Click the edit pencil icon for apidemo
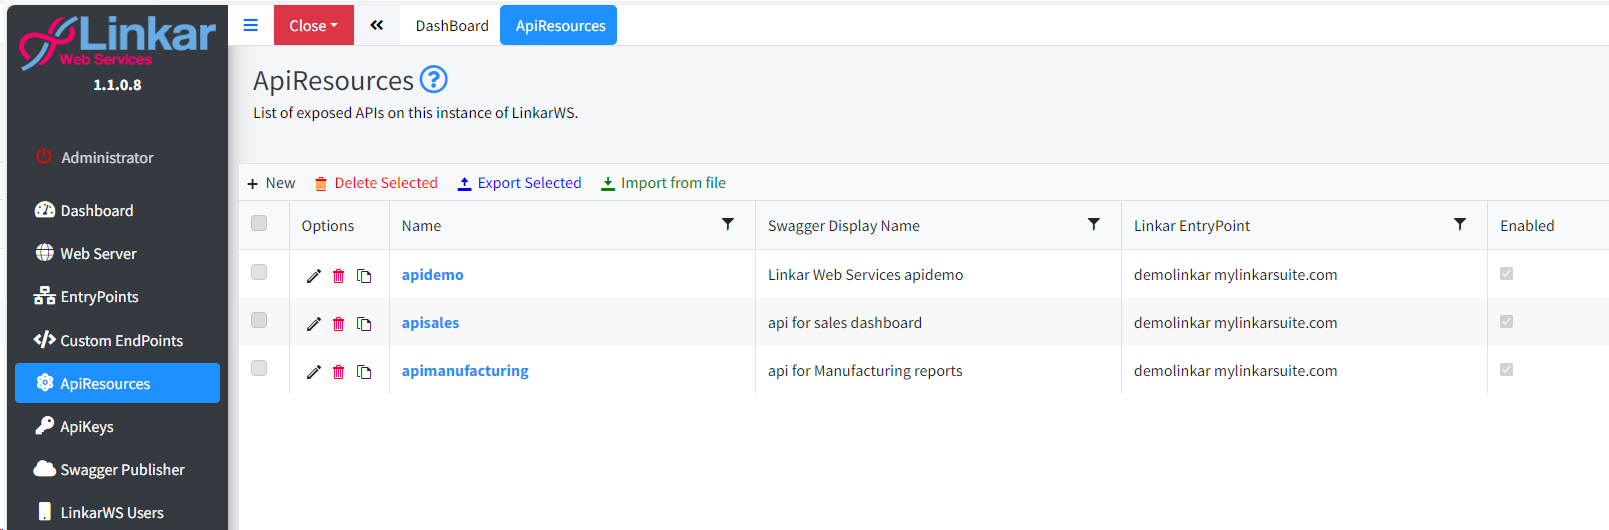 tap(313, 276)
